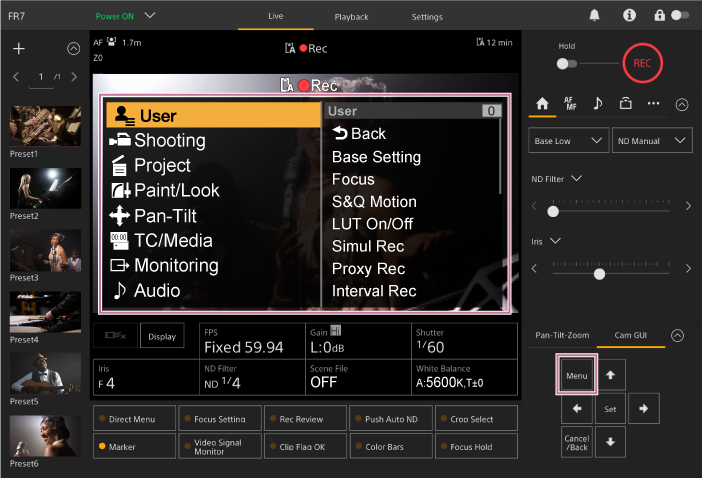
Task: Open the Base Low dropdown
Action: 568,141
